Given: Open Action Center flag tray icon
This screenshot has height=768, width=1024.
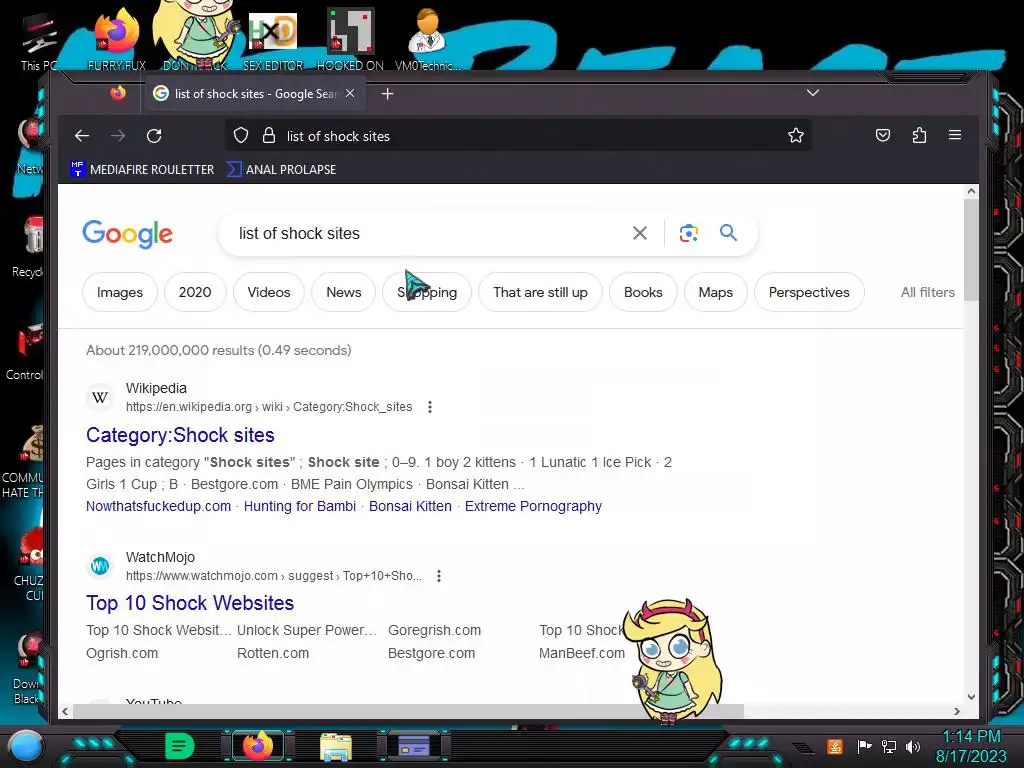Looking at the screenshot, I should click(x=864, y=746).
